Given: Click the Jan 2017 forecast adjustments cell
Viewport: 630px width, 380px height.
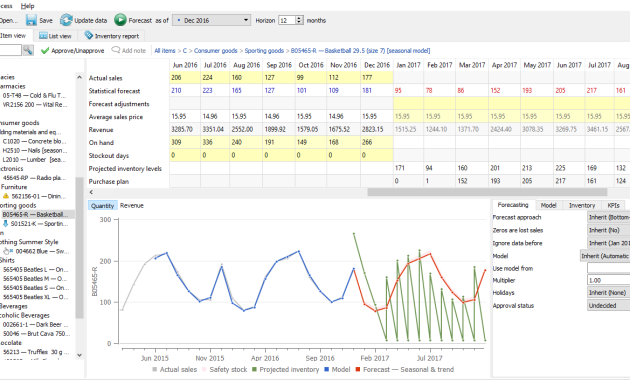Looking at the screenshot, I should coord(408,104).
